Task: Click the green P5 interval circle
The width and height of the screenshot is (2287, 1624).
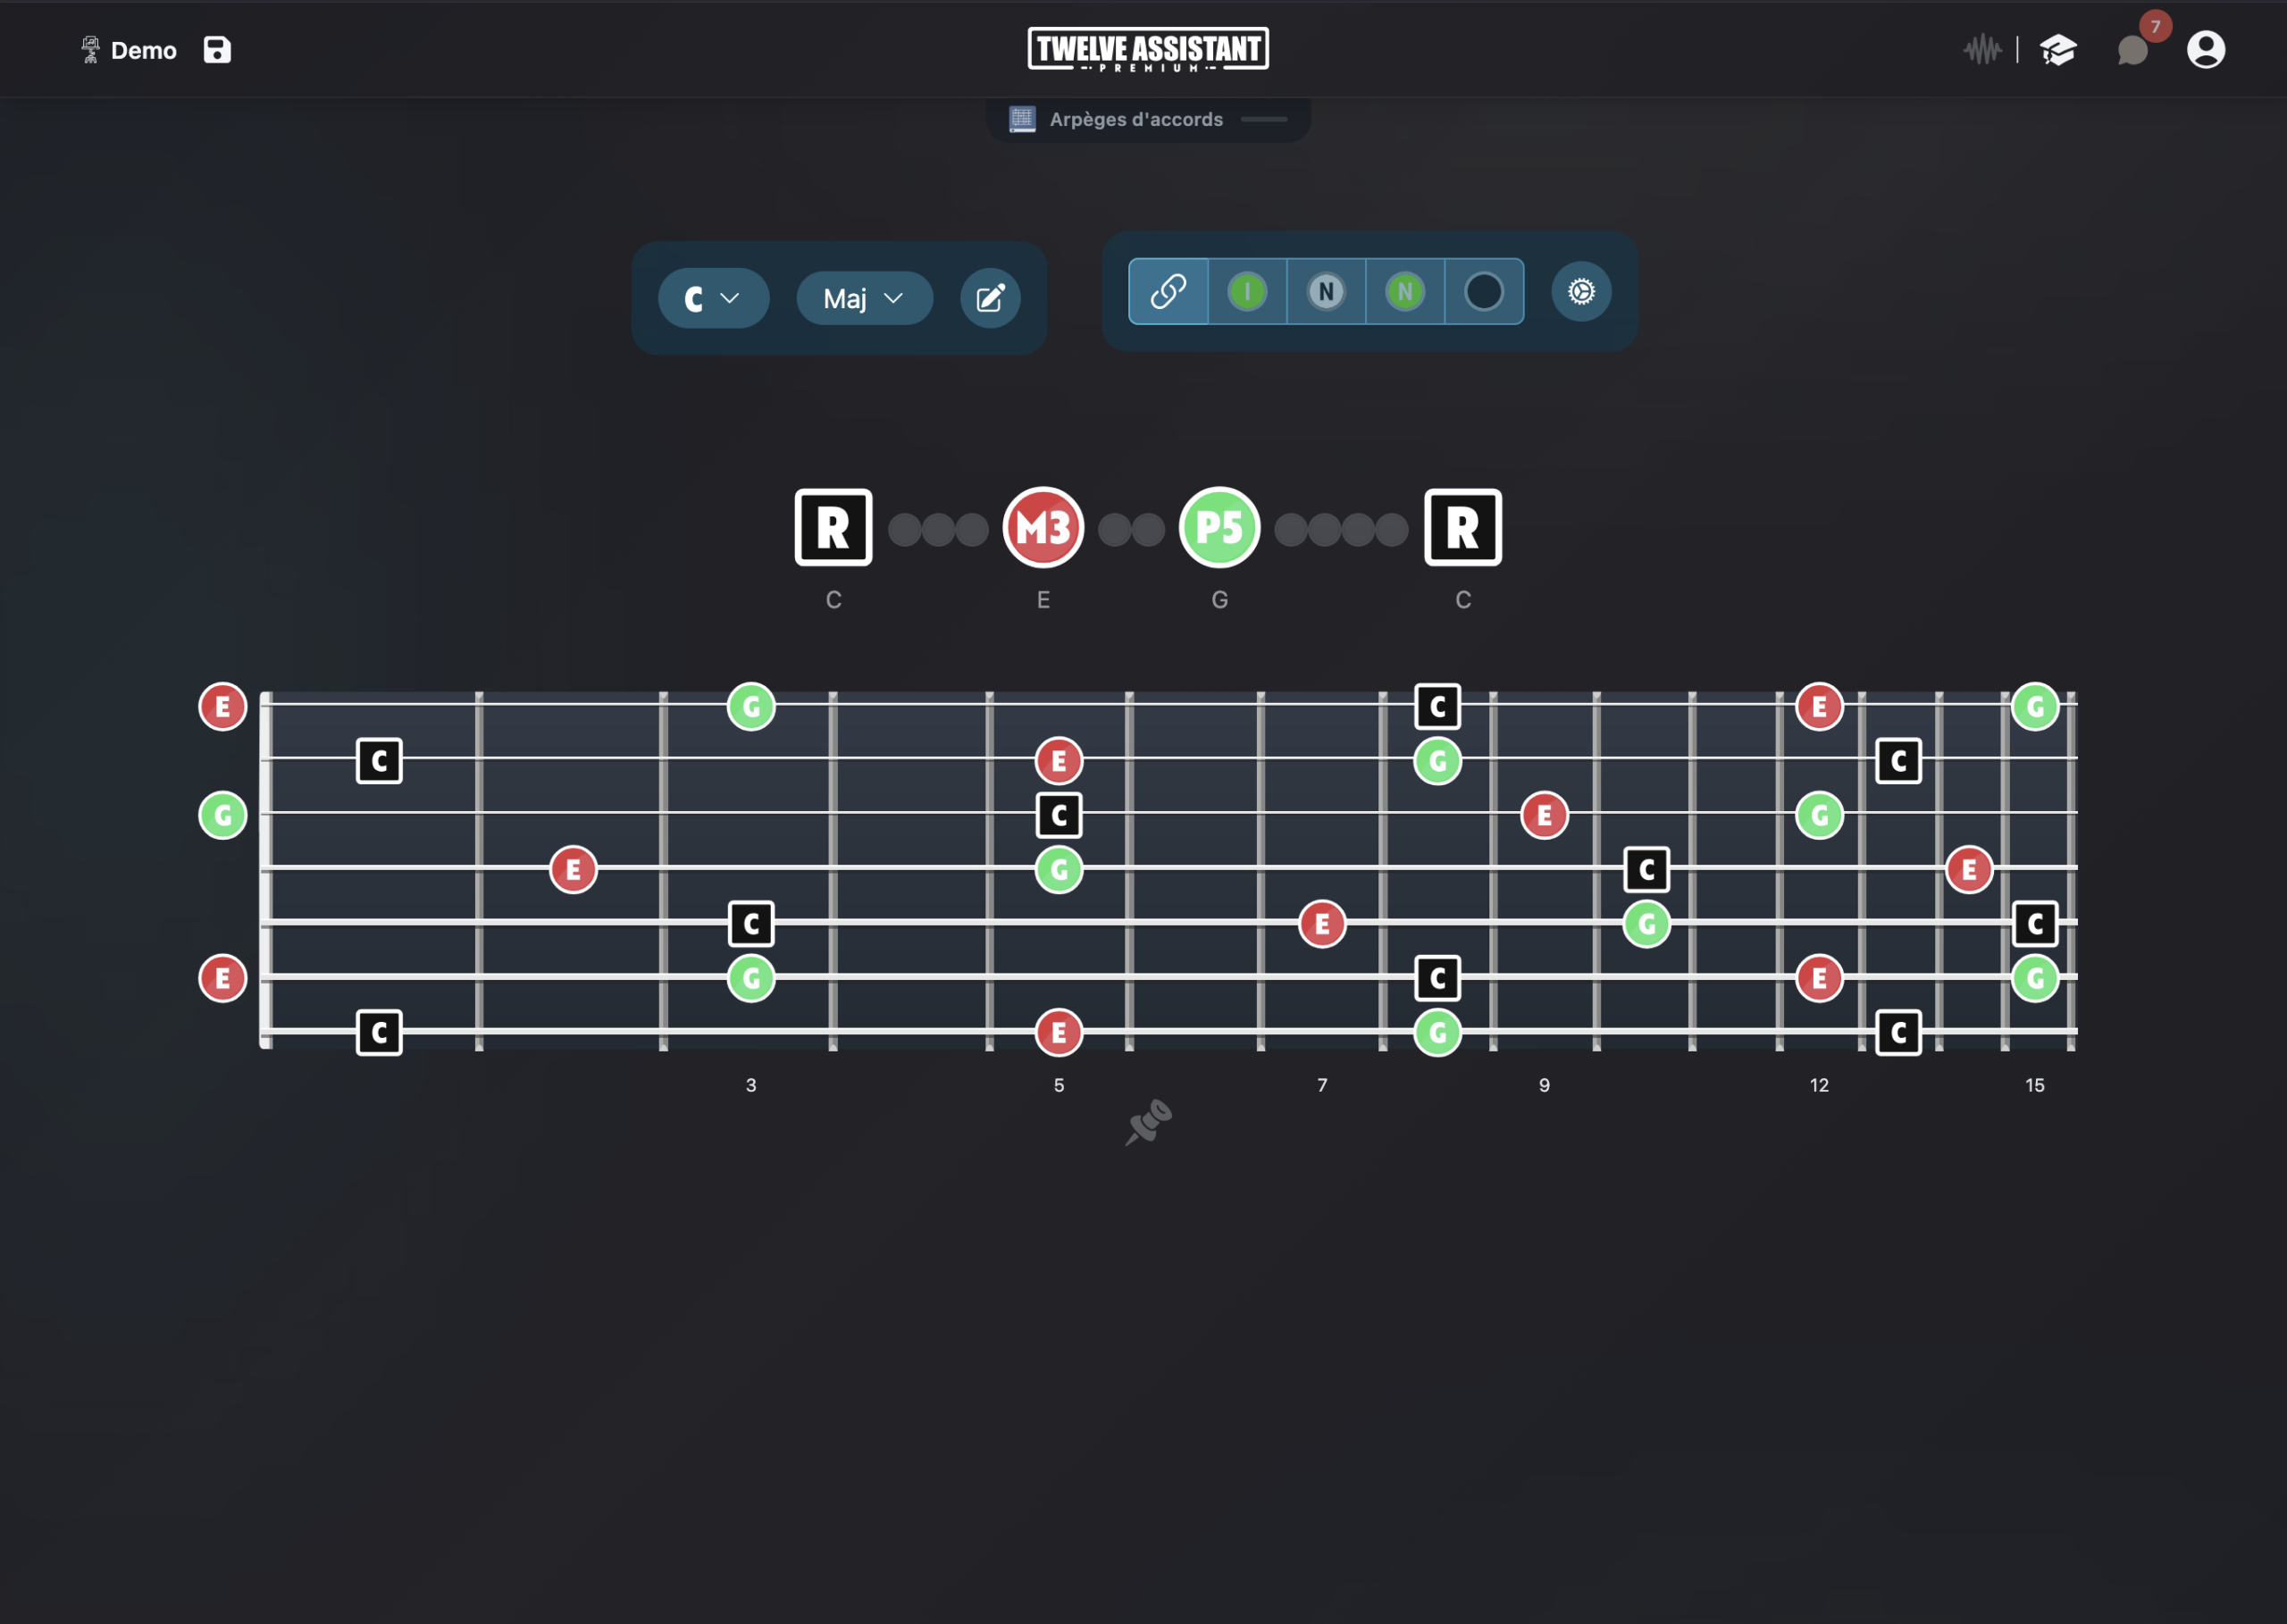Action: [x=1219, y=527]
